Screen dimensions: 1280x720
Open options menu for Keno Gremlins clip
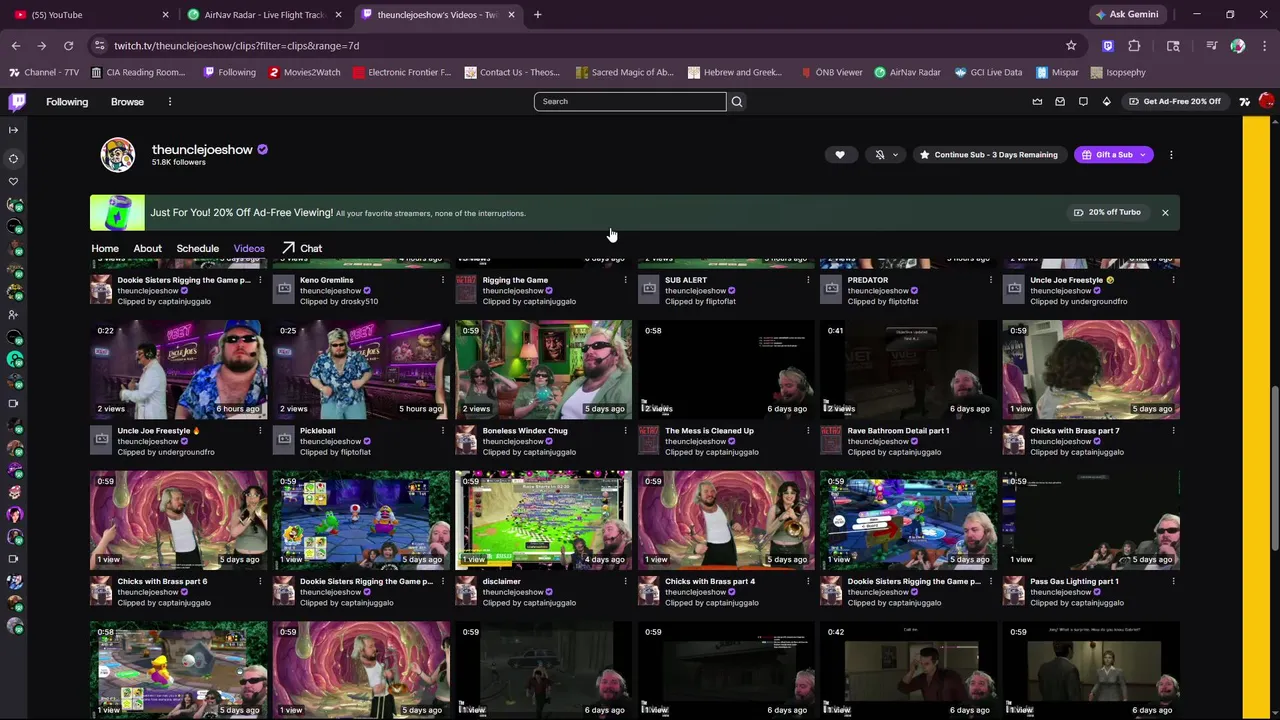443,281
